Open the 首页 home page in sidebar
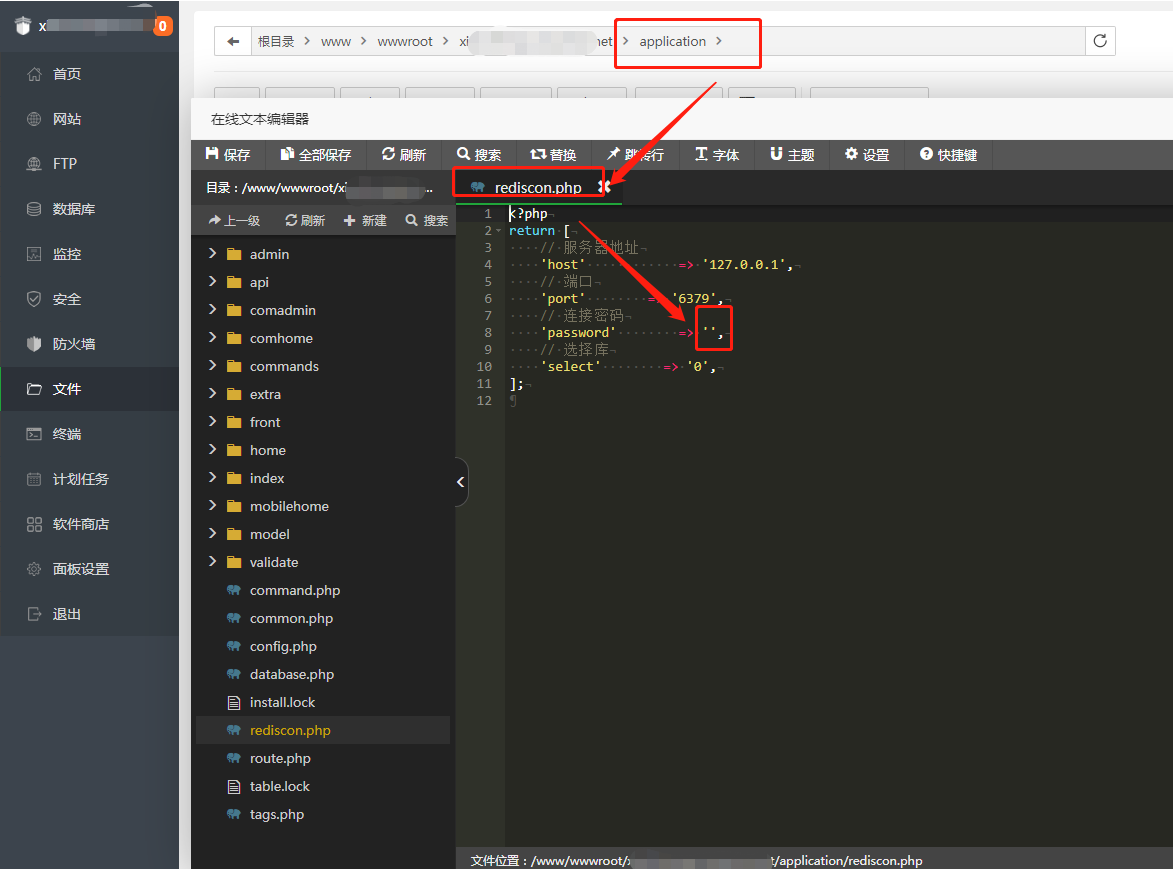 [x=66, y=74]
